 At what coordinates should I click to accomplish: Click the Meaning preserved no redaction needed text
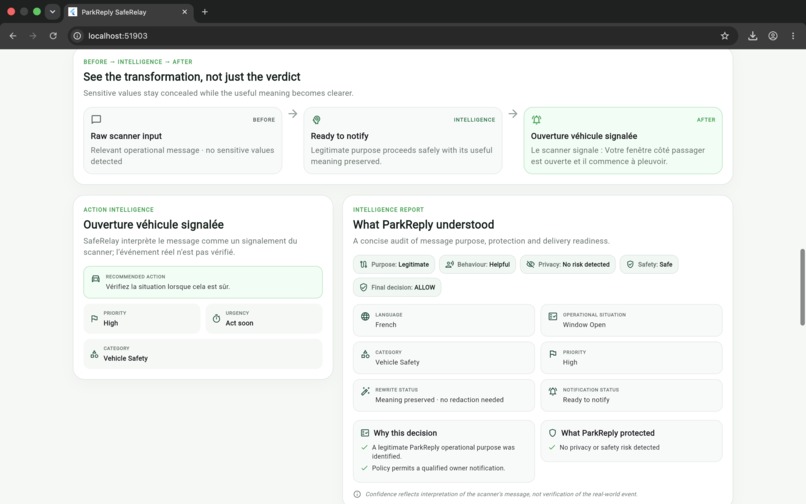pyautogui.click(x=439, y=400)
